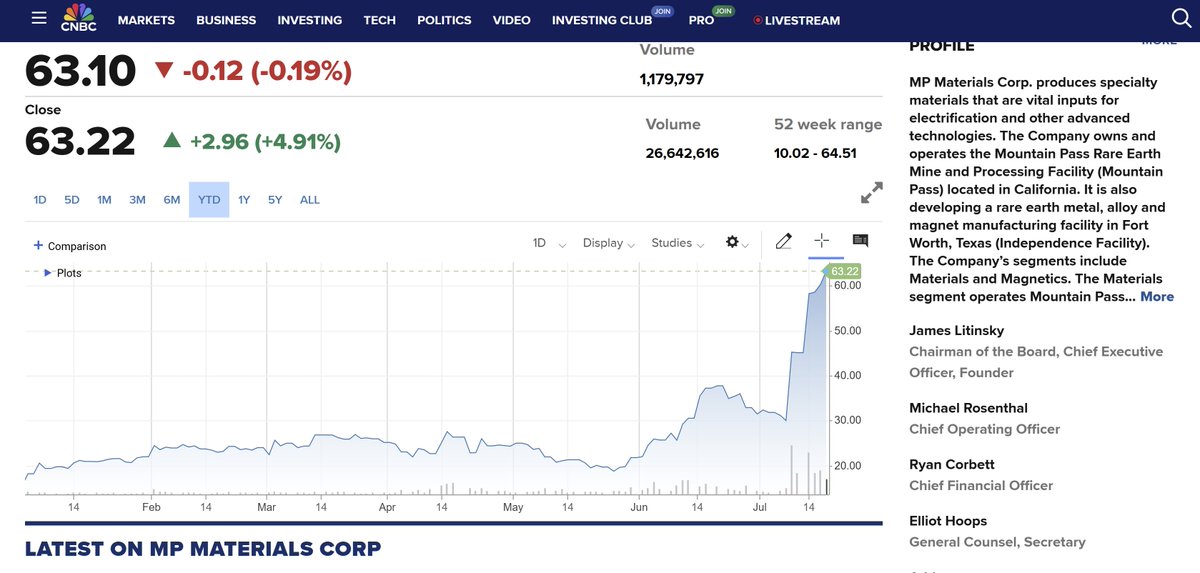Select the 6M time range
This screenshot has height=573, width=1200.
172,200
